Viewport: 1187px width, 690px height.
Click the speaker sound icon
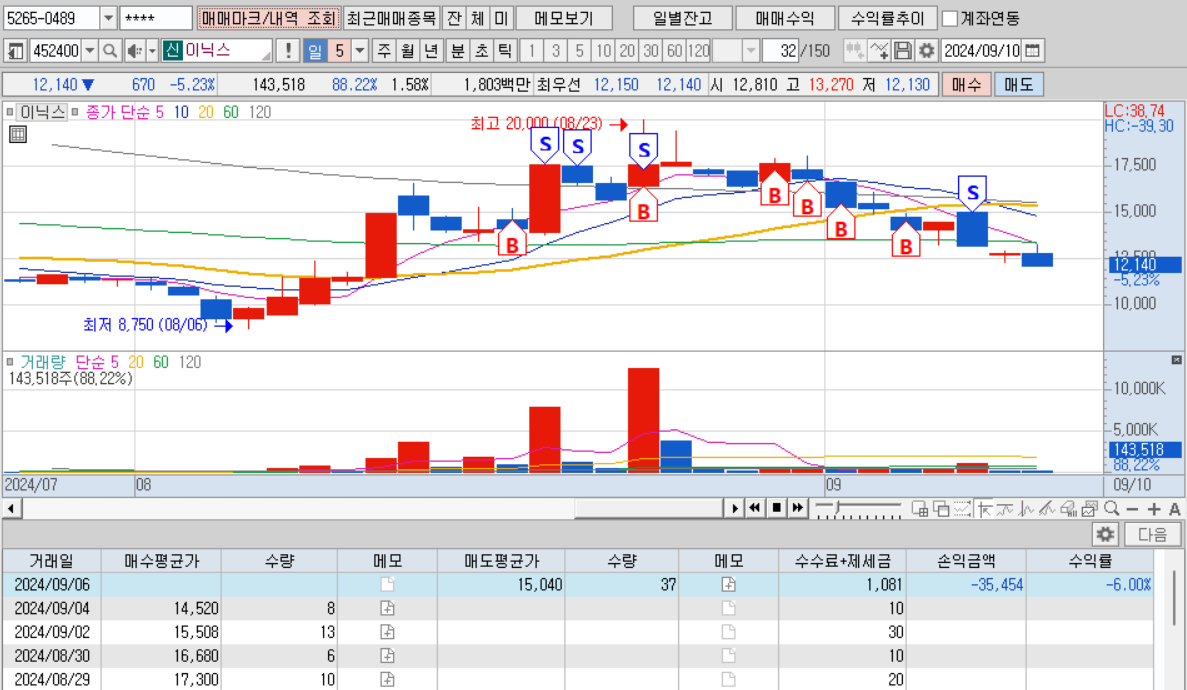click(134, 51)
